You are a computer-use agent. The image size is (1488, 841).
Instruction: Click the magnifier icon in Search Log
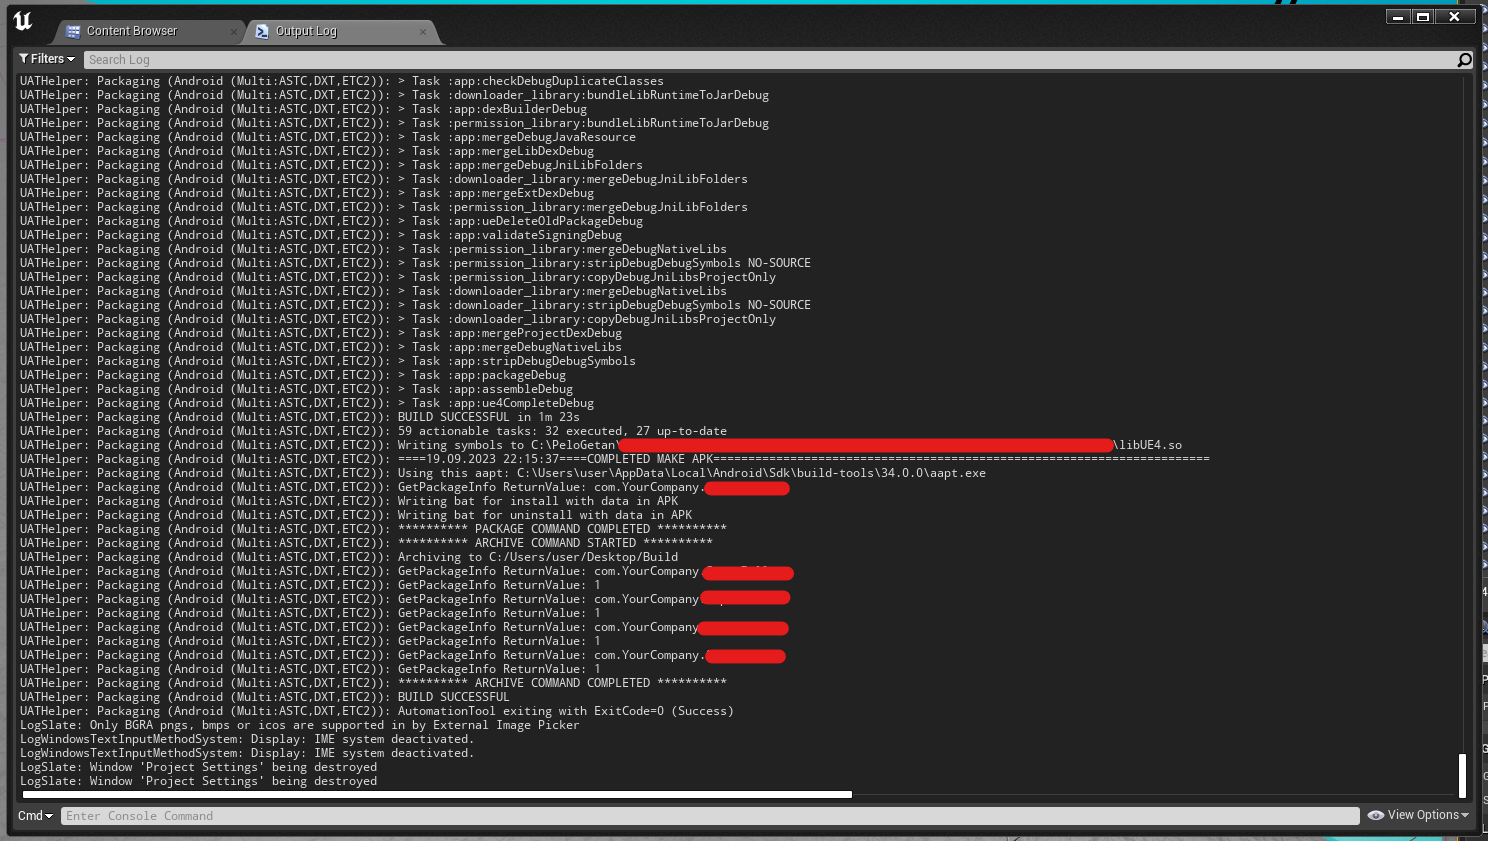coord(1464,60)
